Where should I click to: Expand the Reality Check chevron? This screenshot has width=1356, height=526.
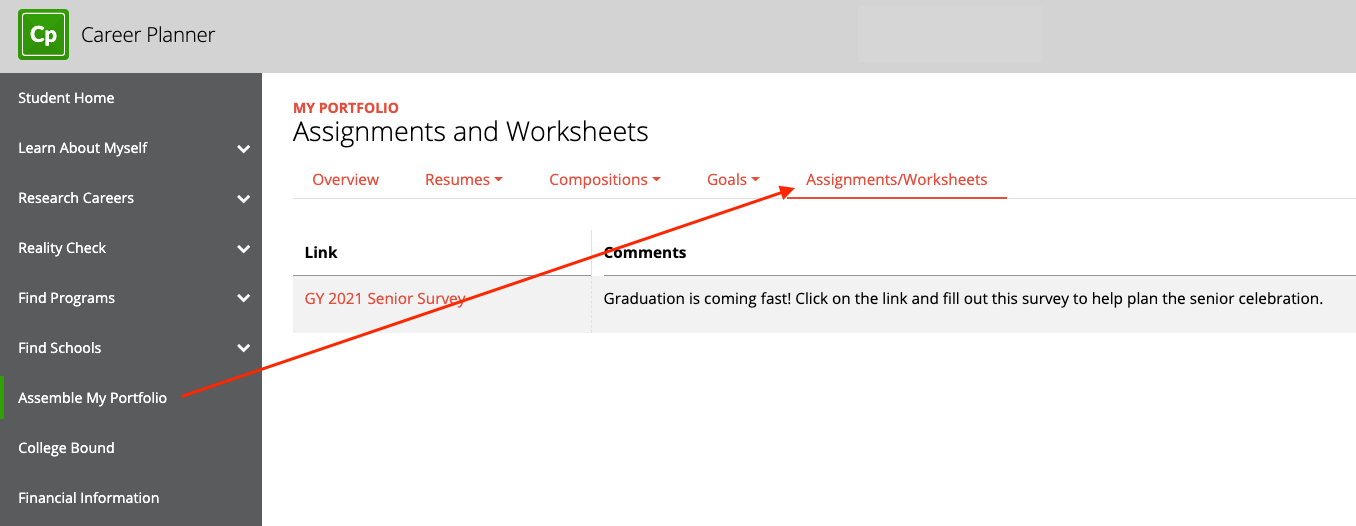point(243,249)
